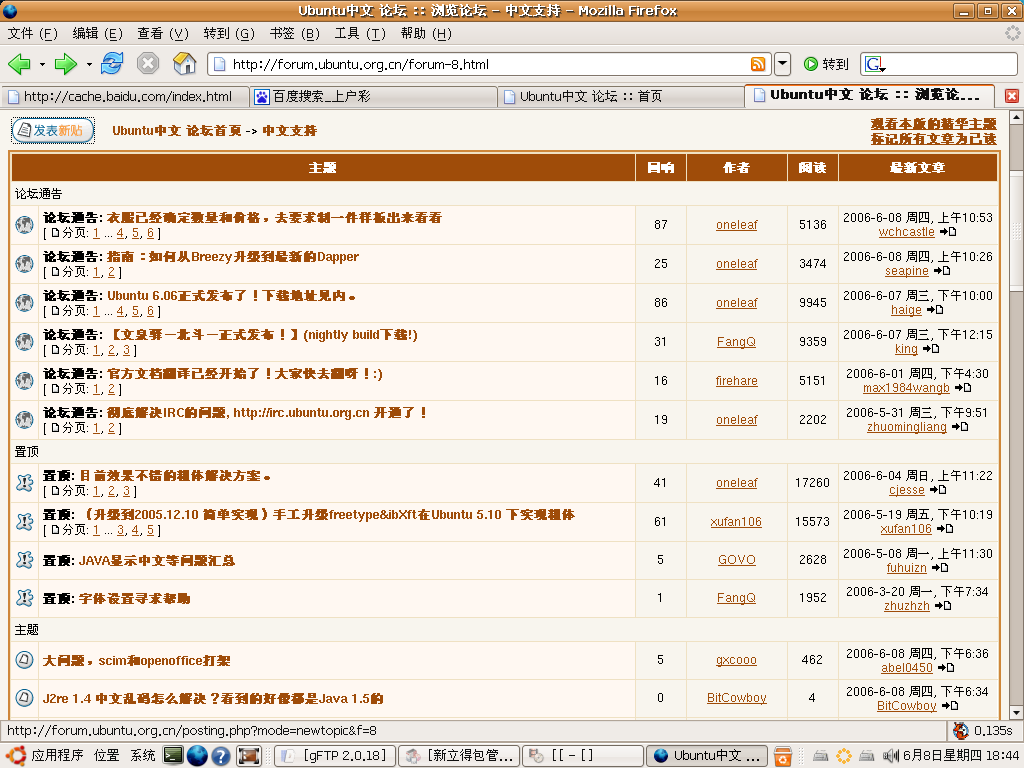Go to latest post arrow next to cjesse
This screenshot has height=768, width=1024.
point(938,490)
